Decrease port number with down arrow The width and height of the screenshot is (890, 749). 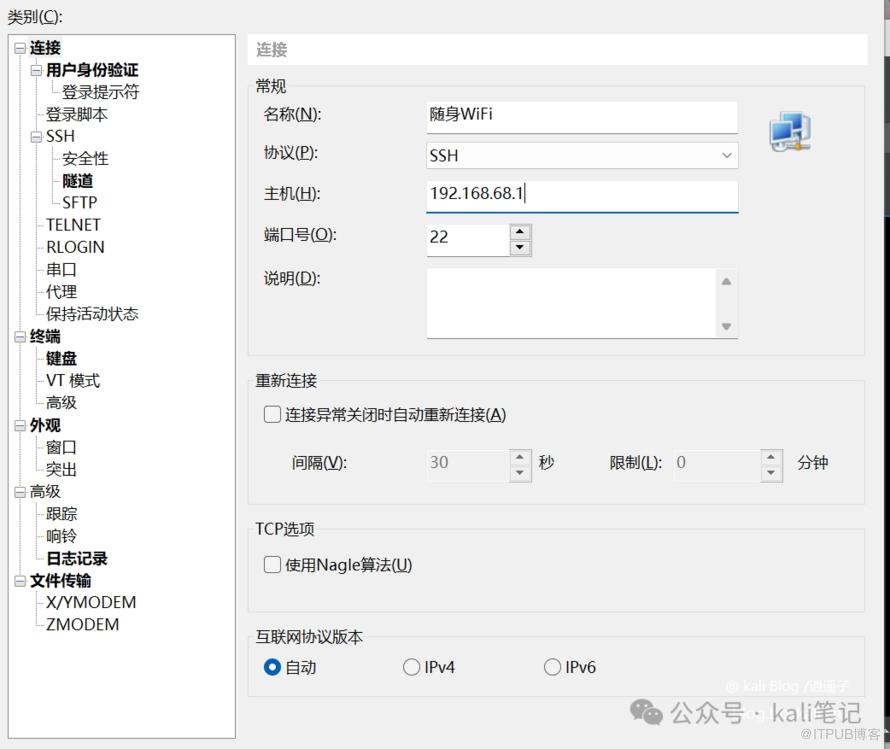tap(519, 247)
